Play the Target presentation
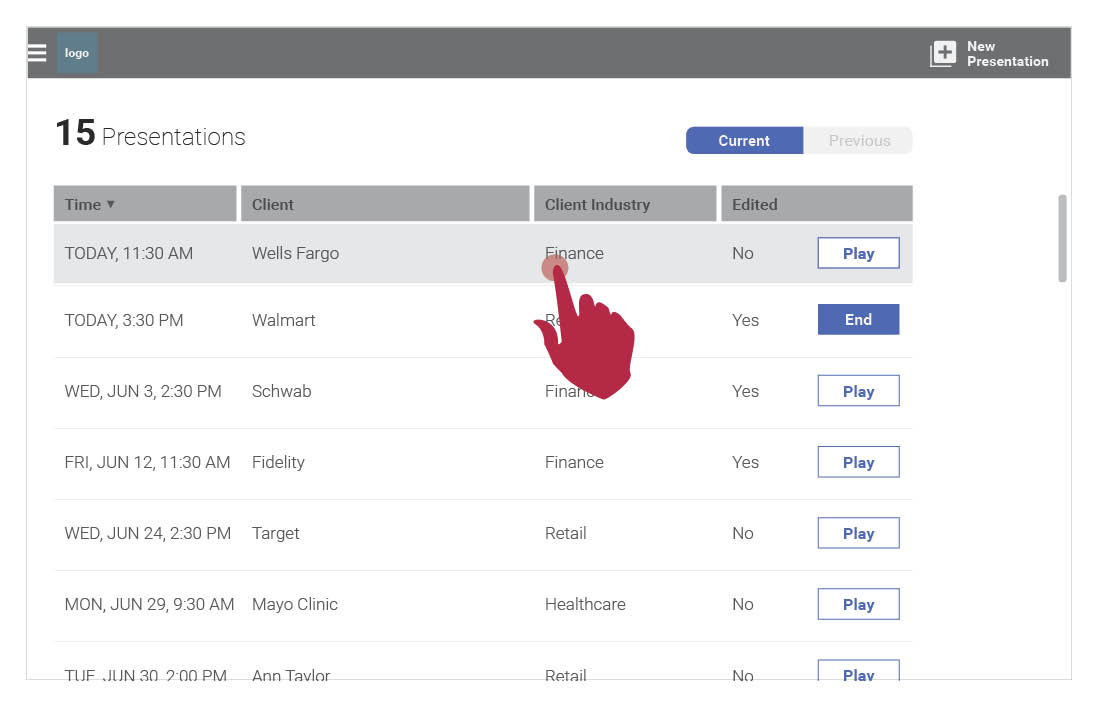This screenshot has width=1100, height=701. [858, 533]
